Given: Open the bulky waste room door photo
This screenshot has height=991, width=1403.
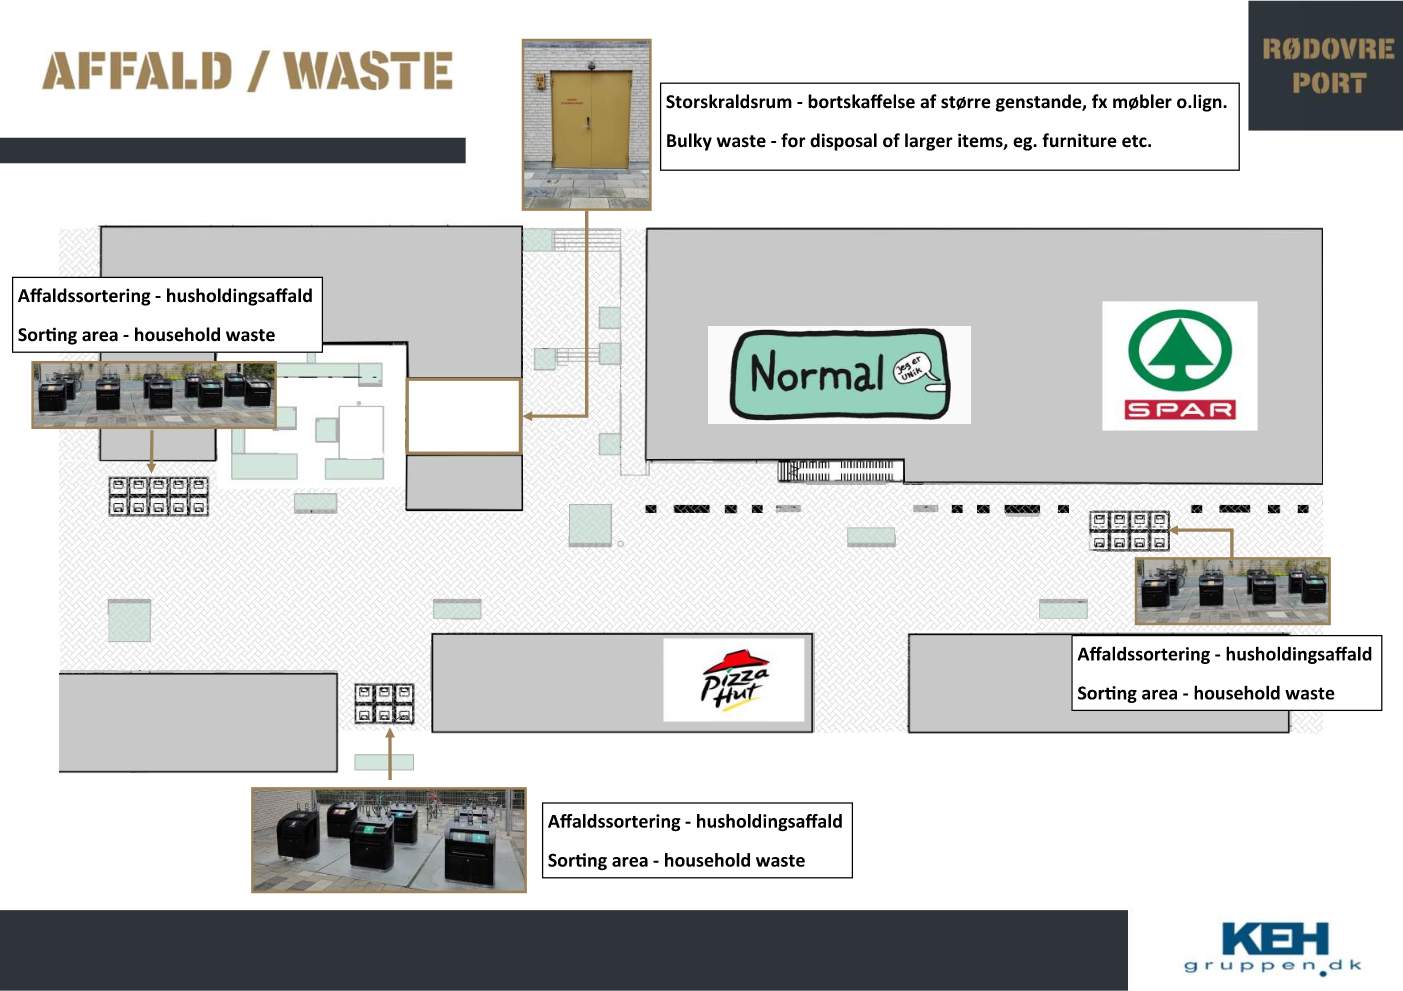Looking at the screenshot, I should [587, 125].
